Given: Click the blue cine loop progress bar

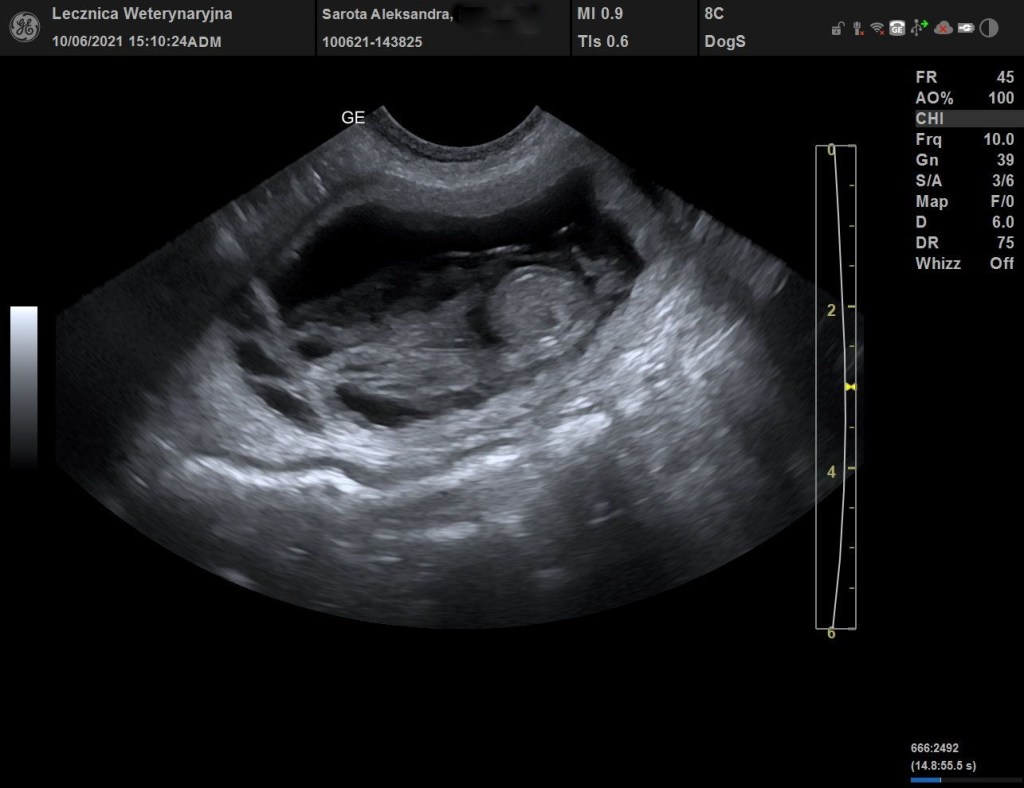Looking at the screenshot, I should [925, 779].
